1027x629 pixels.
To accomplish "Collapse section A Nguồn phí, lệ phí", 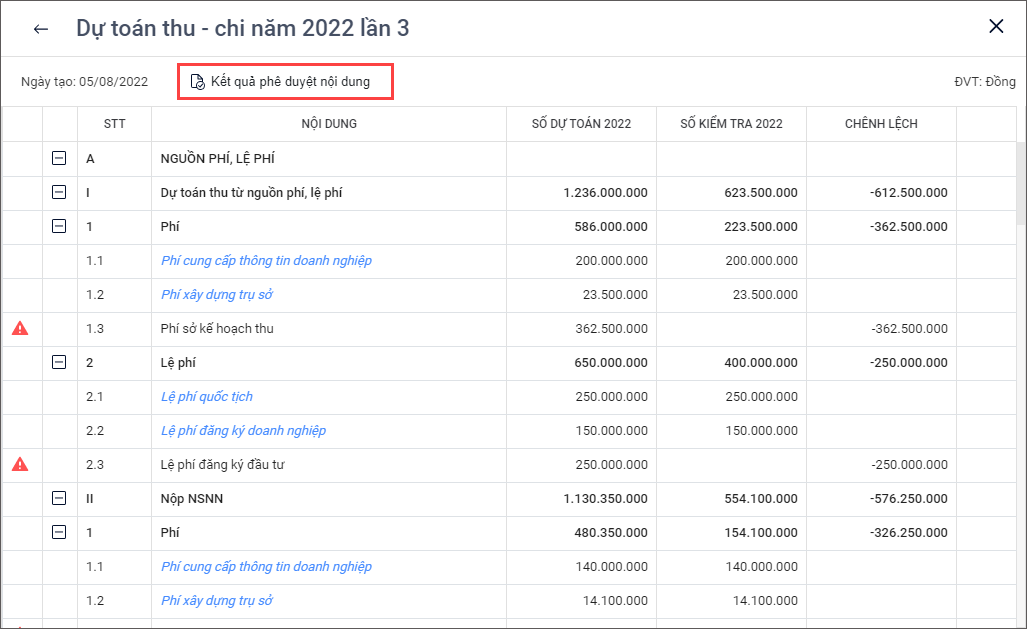I will (59, 158).
